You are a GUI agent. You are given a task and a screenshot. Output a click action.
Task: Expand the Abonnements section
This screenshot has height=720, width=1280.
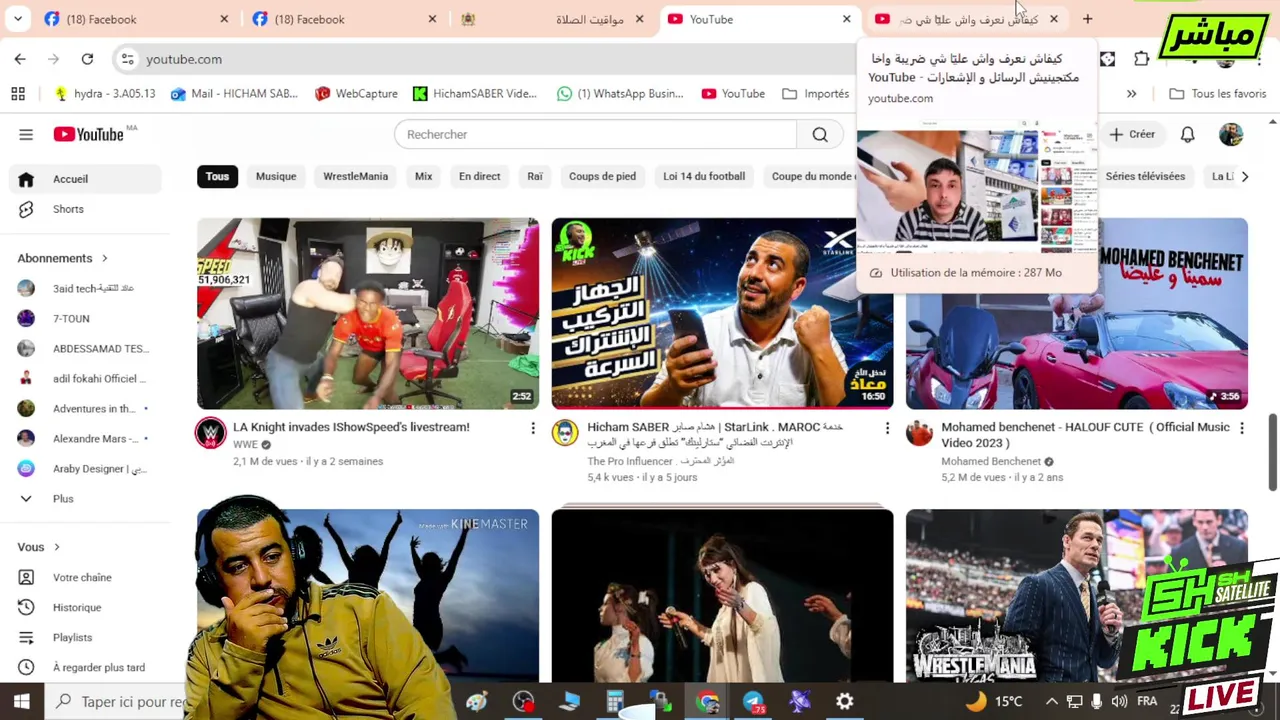point(62,258)
